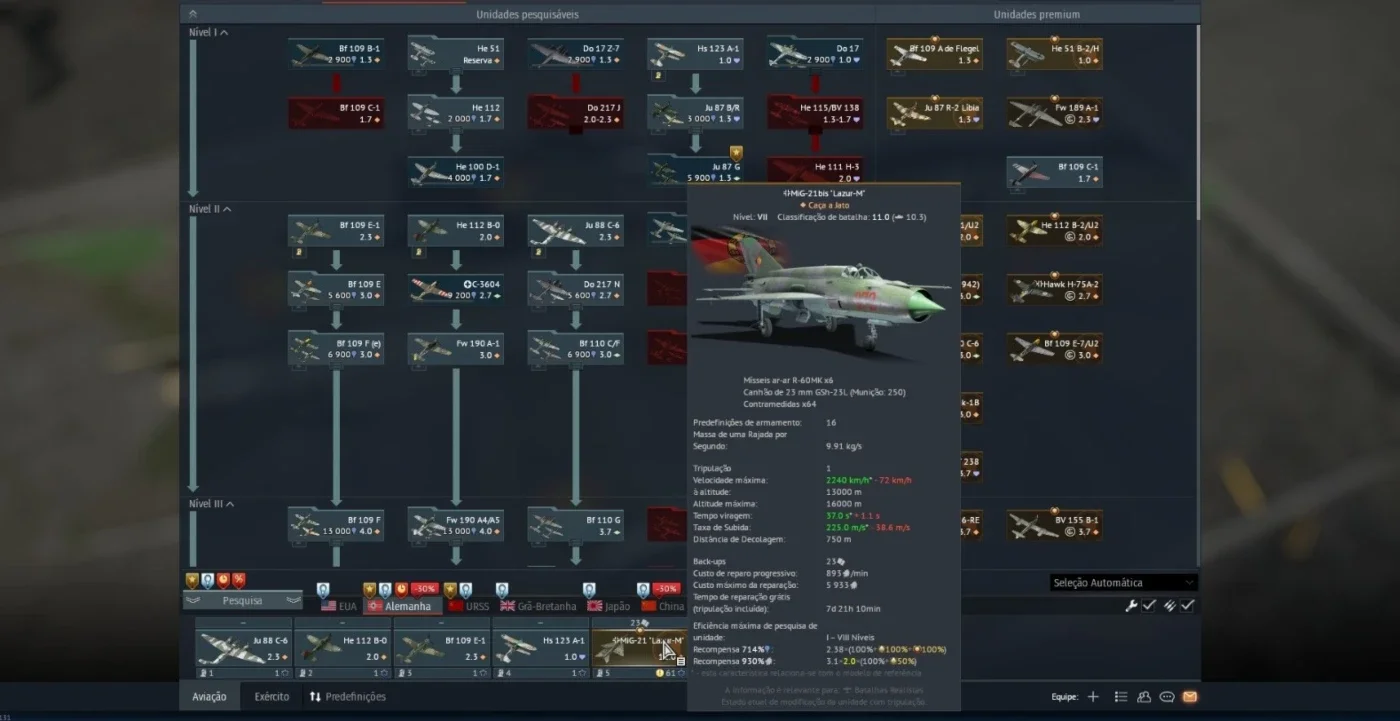This screenshot has height=721, width=1400.
Task: Click the gold star badge above Pesquisa
Action: (x=192, y=580)
